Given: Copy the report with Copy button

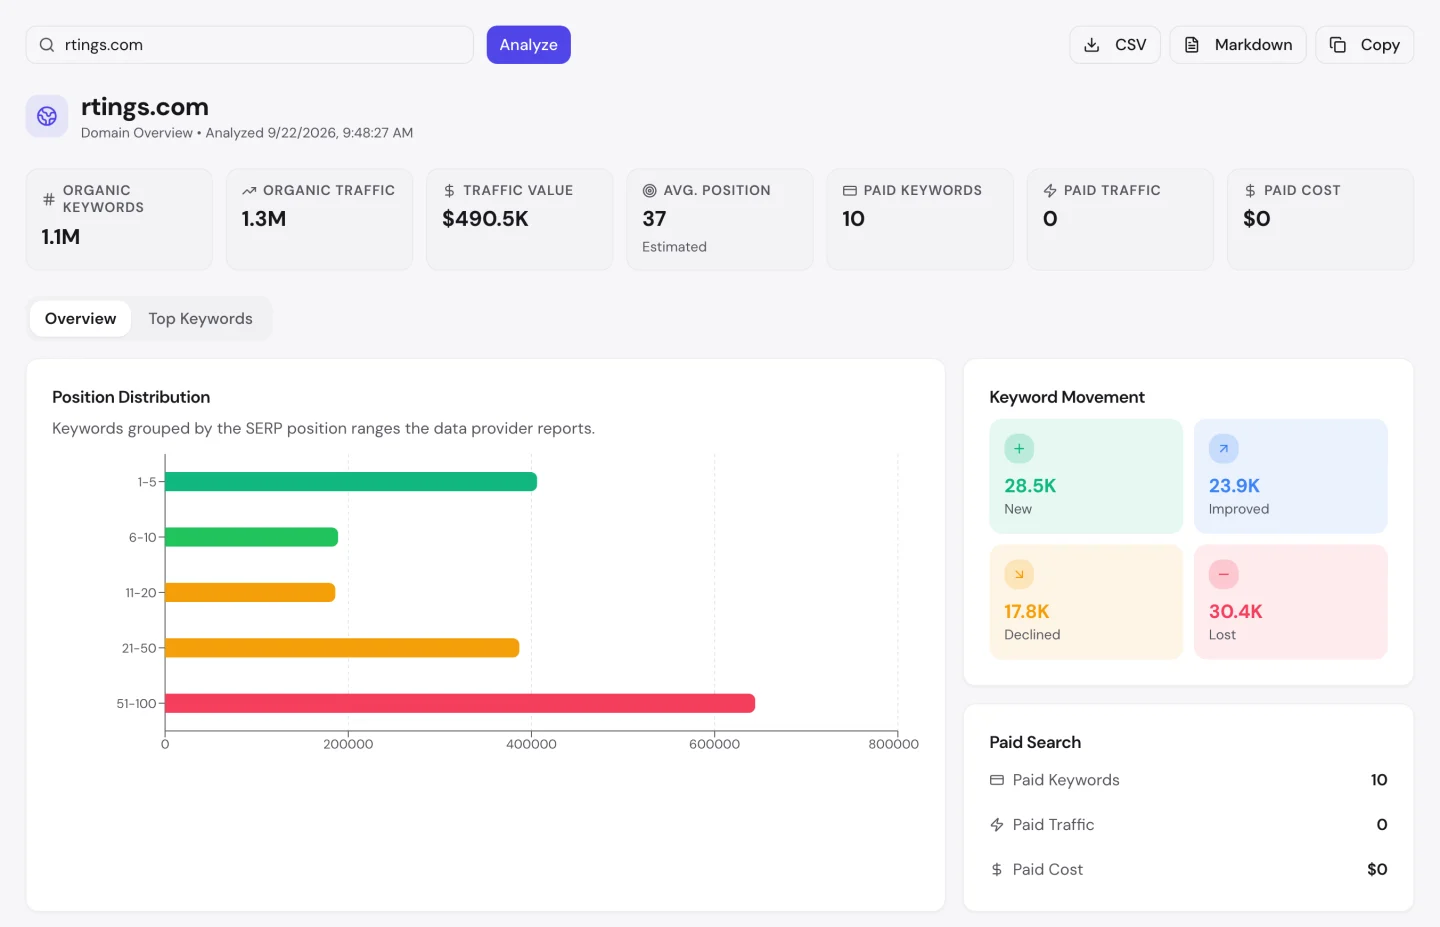Looking at the screenshot, I should pos(1365,45).
